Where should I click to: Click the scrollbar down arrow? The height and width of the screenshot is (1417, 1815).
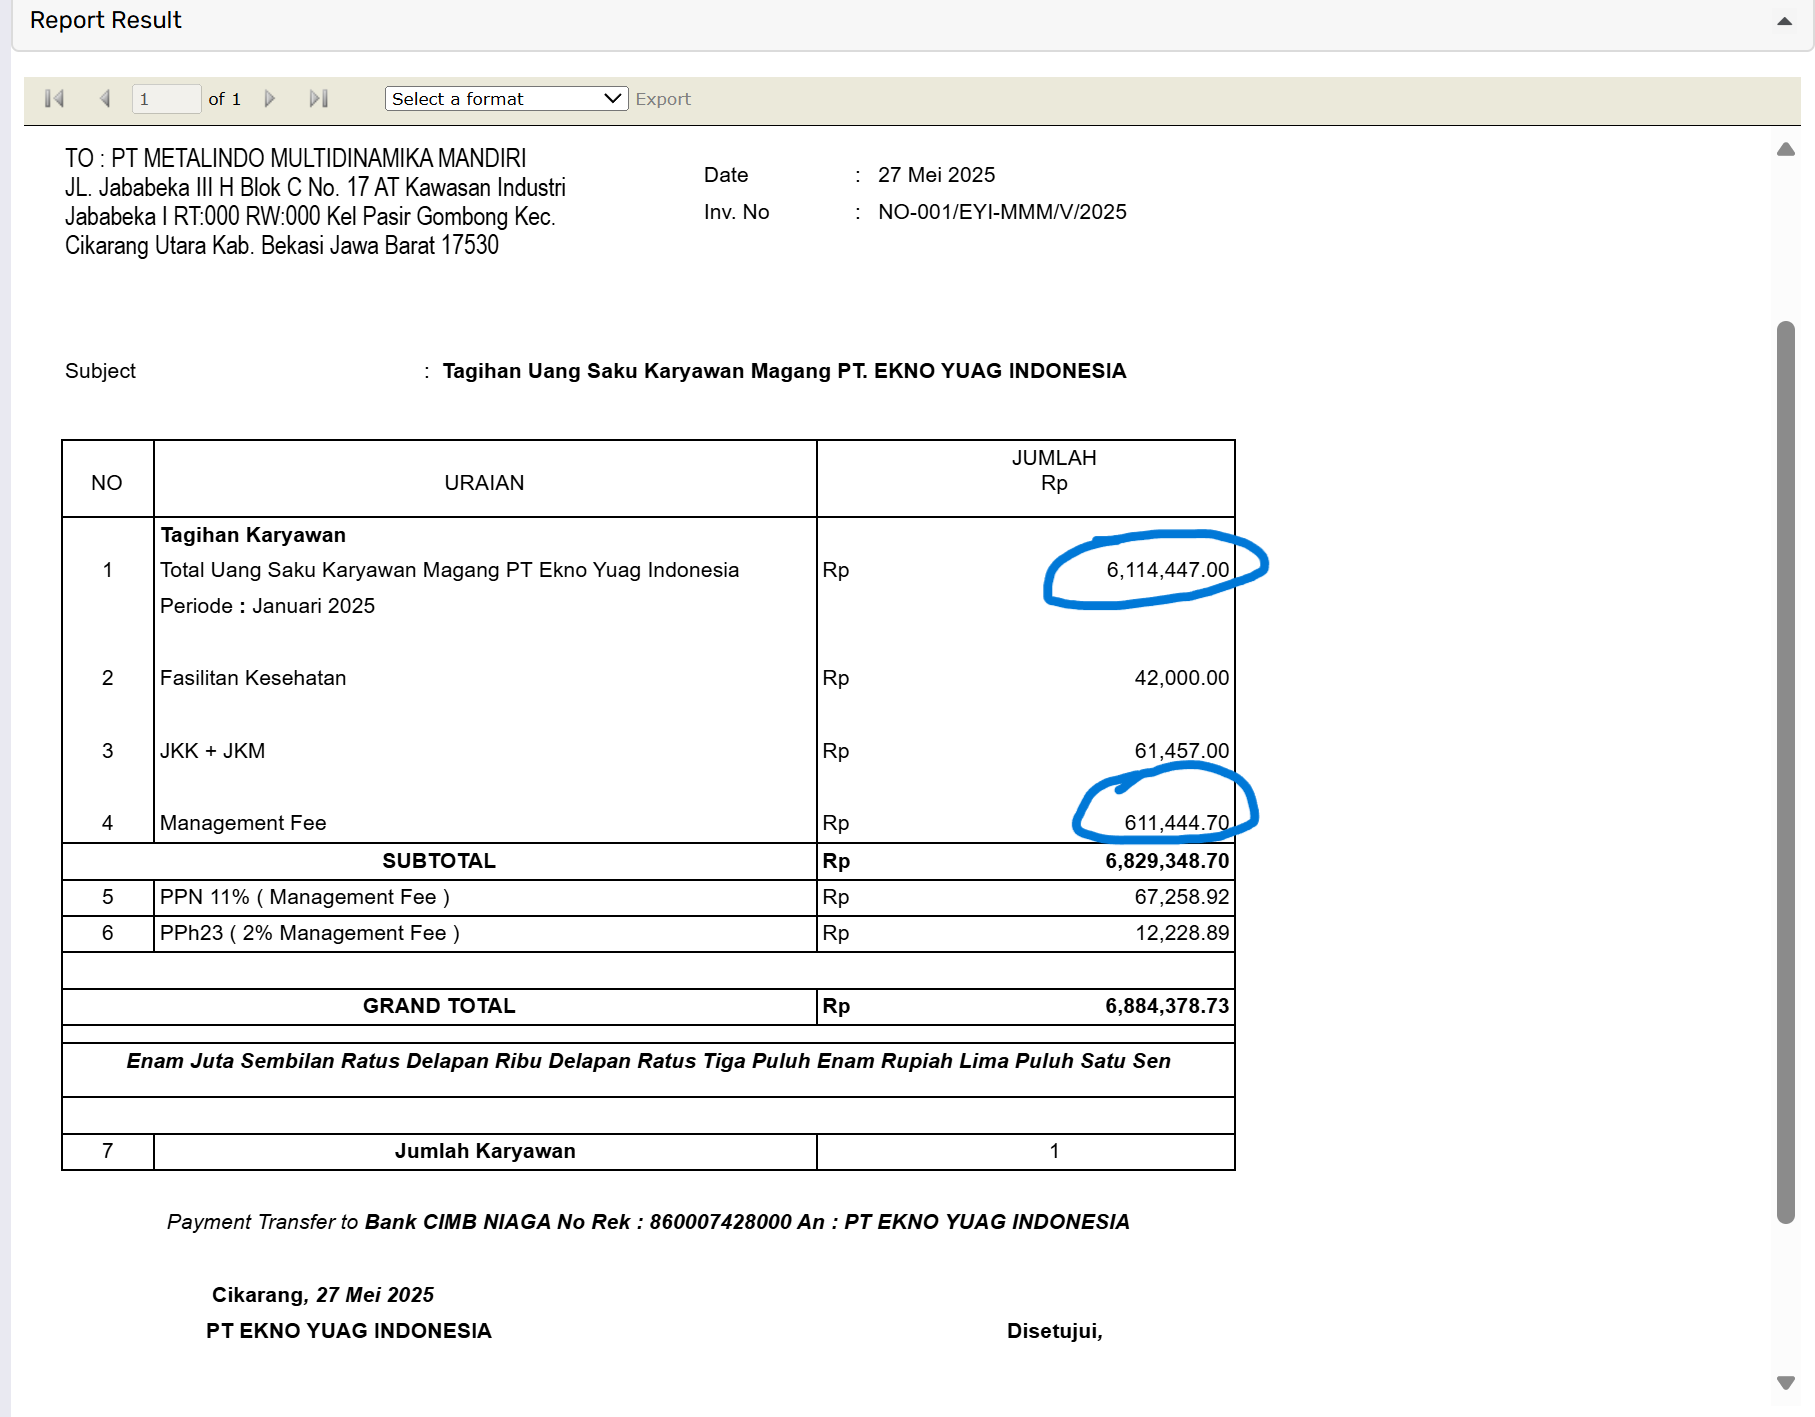point(1786,1383)
